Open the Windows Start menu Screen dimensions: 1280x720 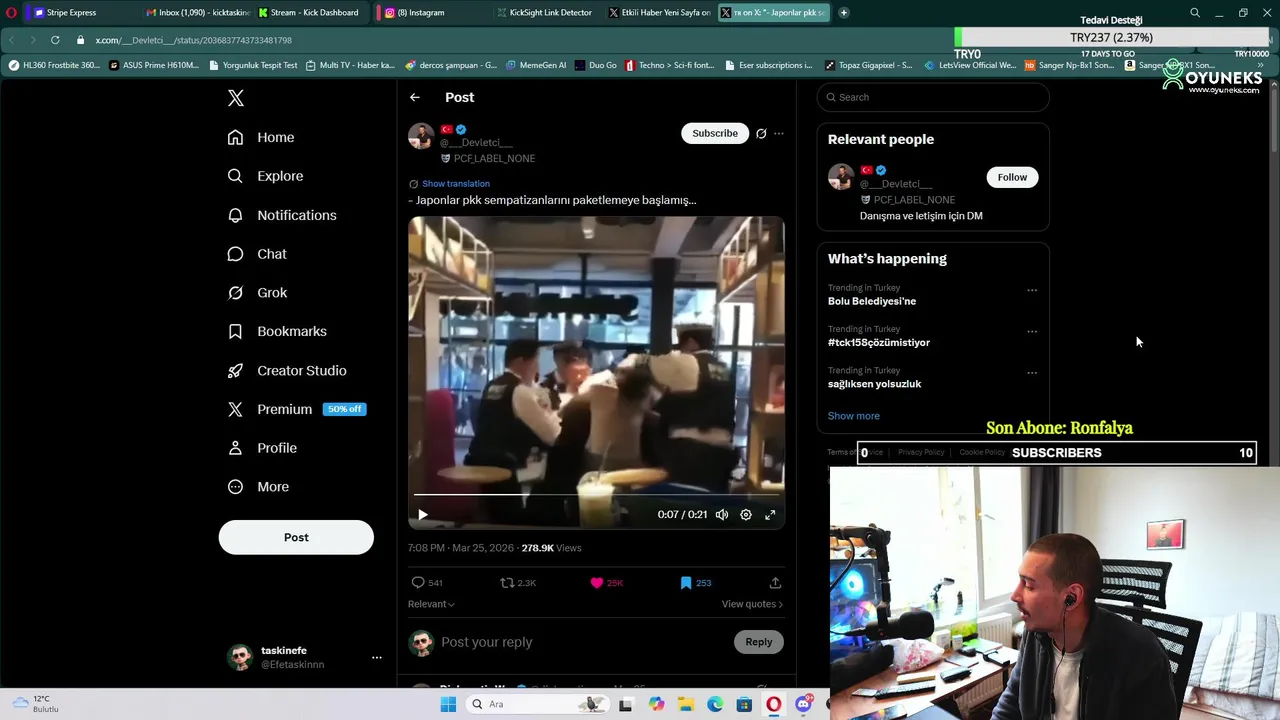pos(448,704)
